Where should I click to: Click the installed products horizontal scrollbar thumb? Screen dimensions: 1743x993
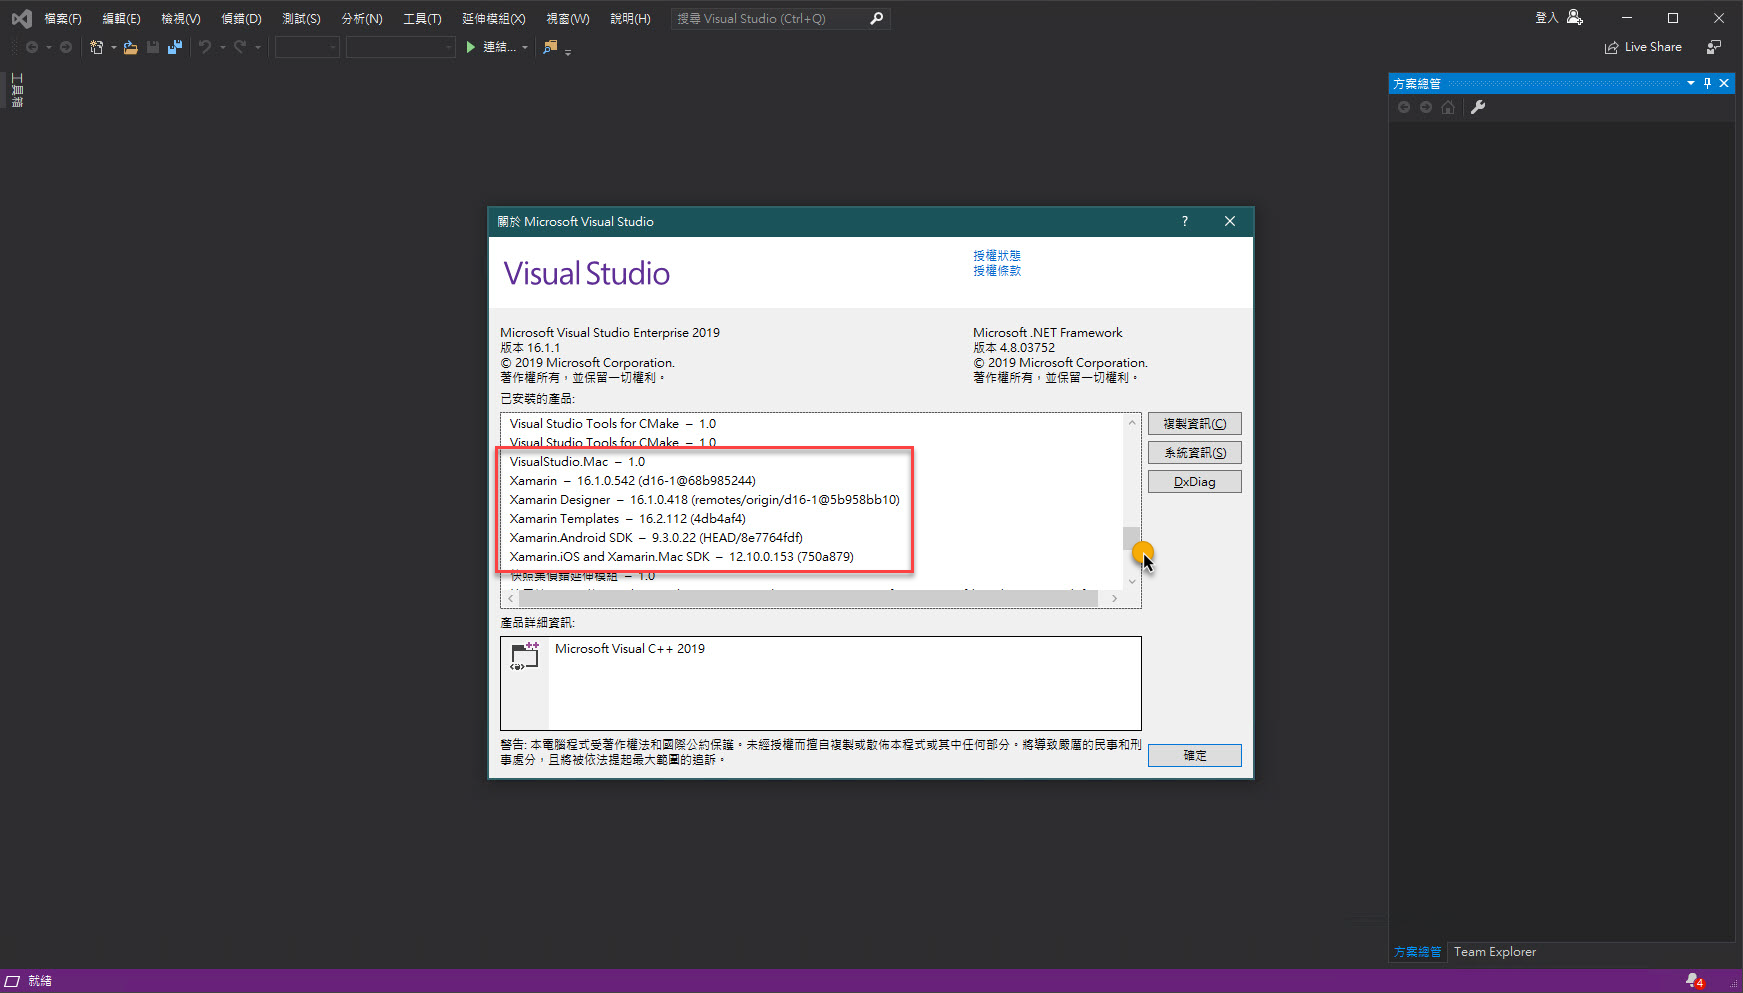coord(808,598)
